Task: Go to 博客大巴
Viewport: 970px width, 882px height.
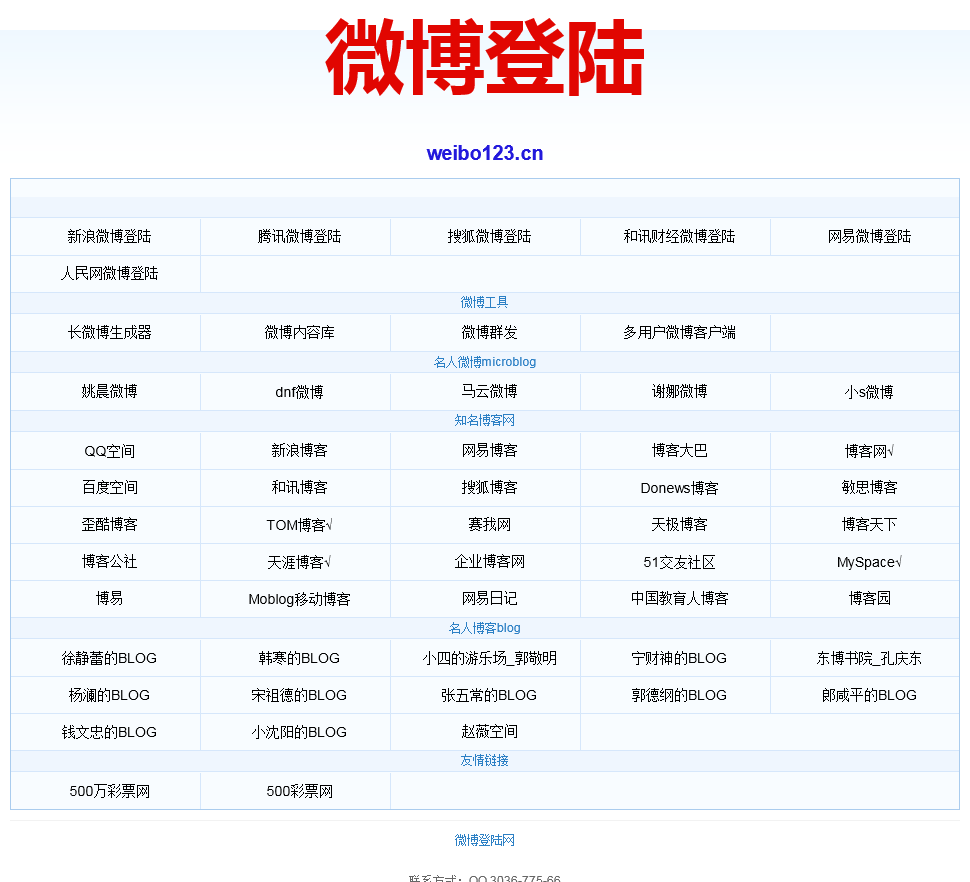Action: pos(679,451)
